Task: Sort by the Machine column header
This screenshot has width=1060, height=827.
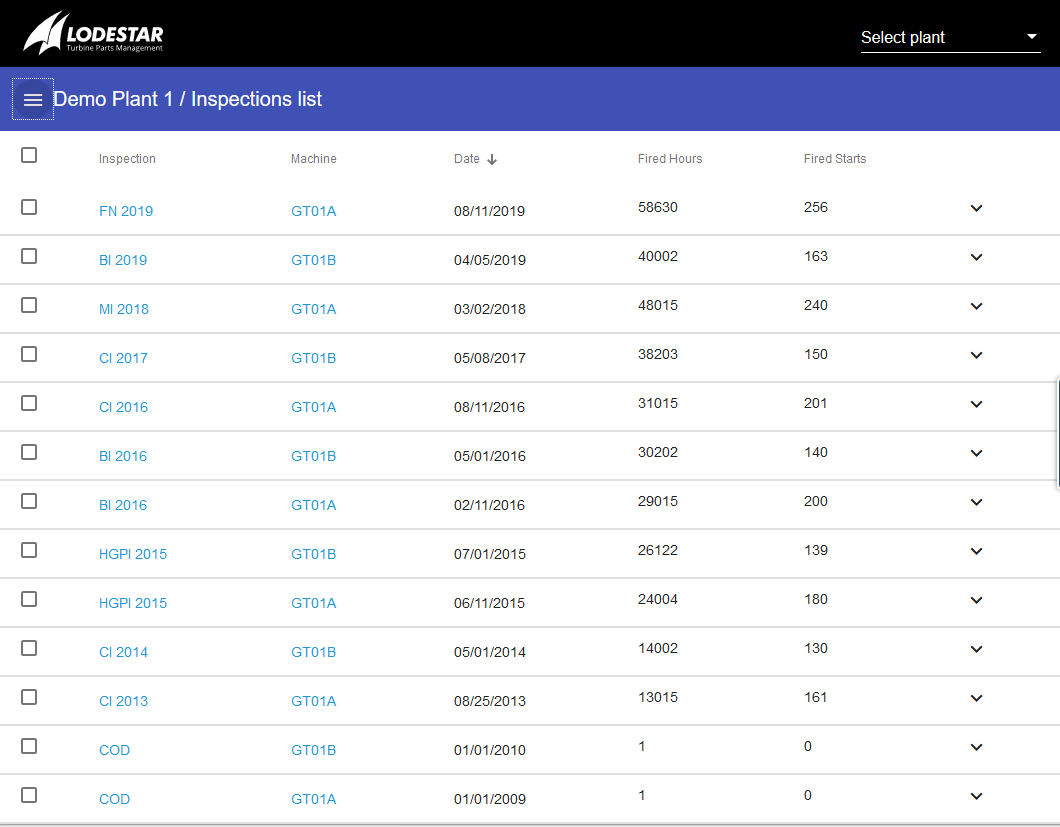Action: [313, 159]
